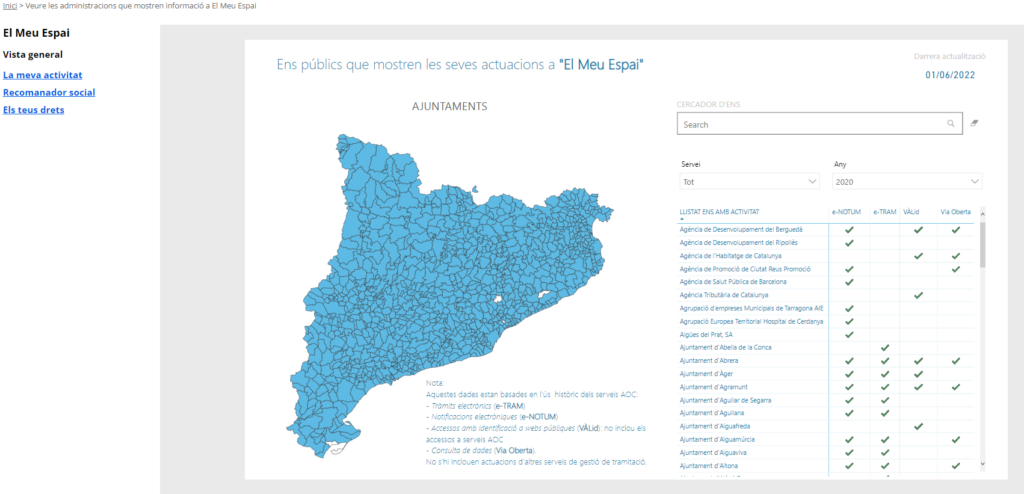Click VÀLid checkmark for Ajuntament d'Aiguafreda
Viewport: 1024px width, 494px height.
point(918,426)
